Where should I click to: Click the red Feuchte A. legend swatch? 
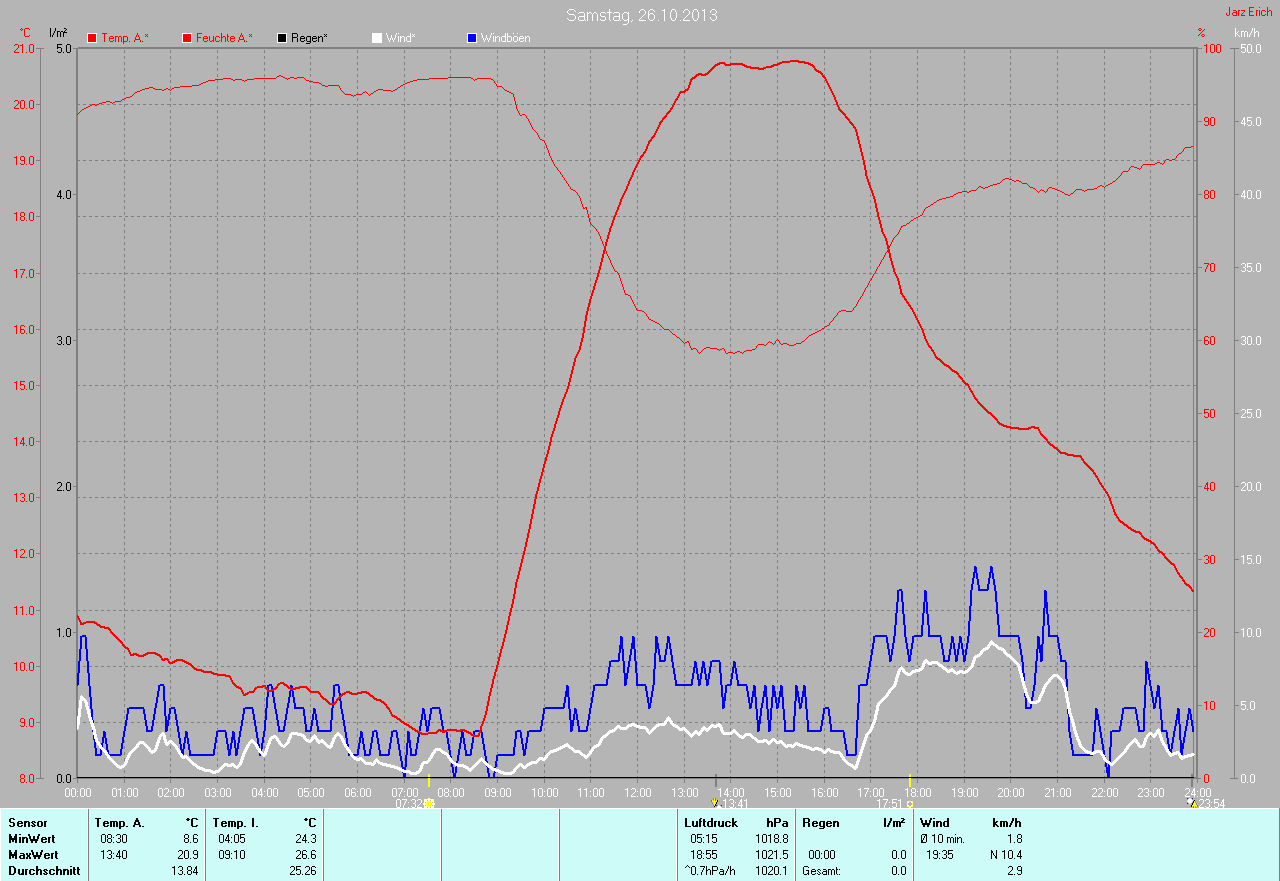tap(186, 38)
